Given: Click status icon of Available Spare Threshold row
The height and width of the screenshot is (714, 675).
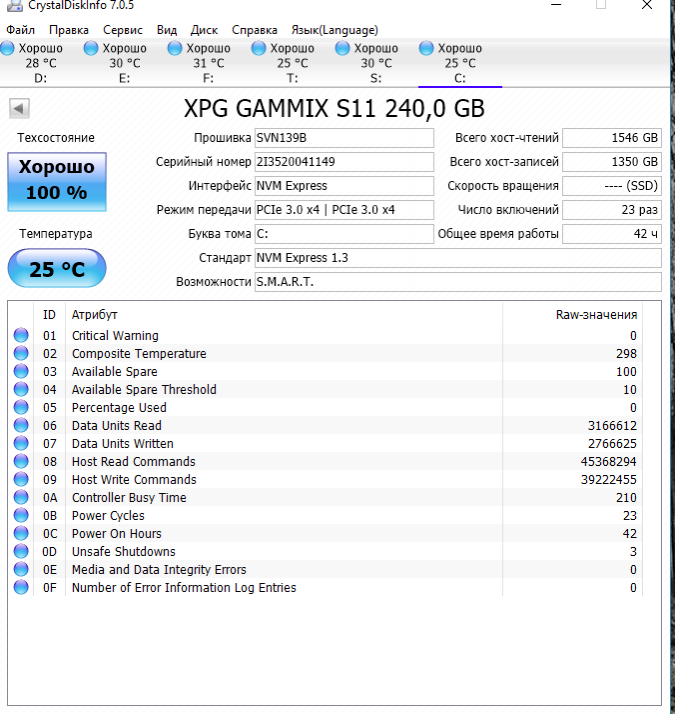Looking at the screenshot, I should [21, 389].
